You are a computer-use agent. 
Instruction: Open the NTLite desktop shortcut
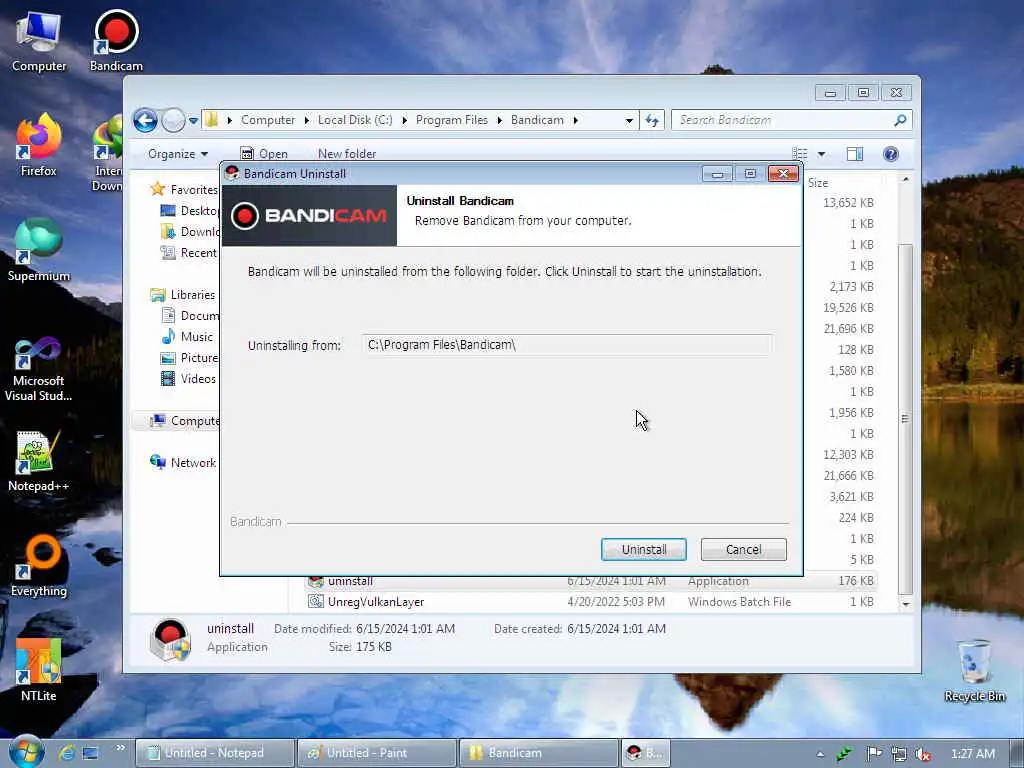point(39,670)
